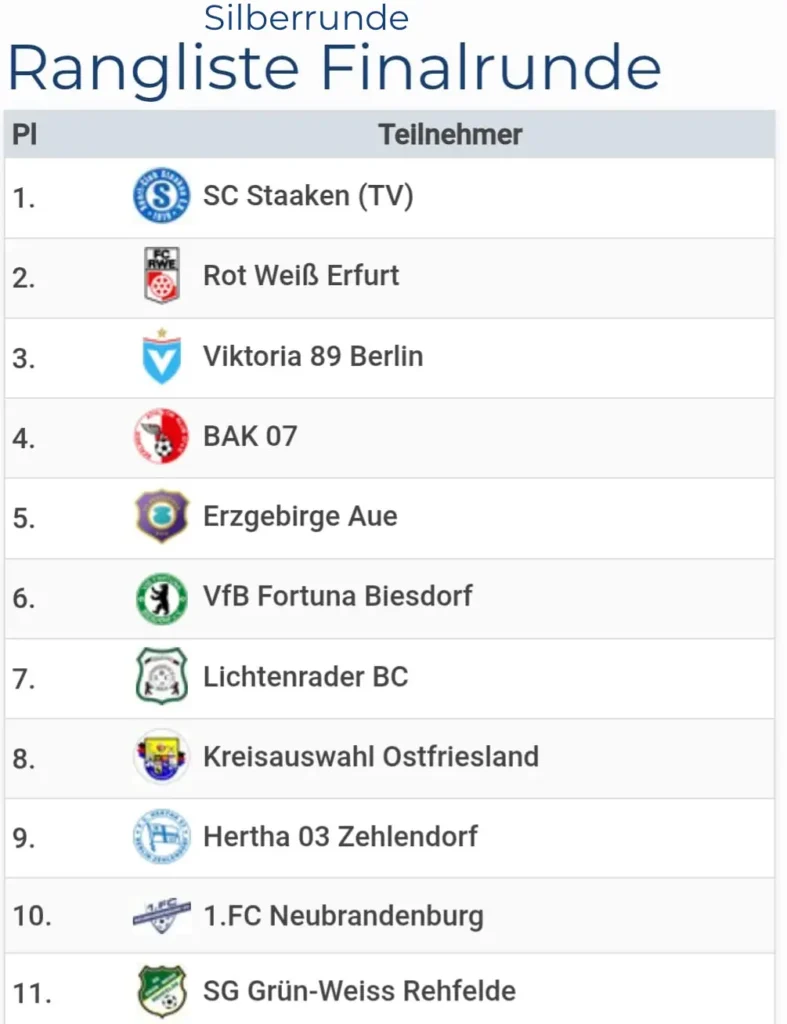Image resolution: width=787 pixels, height=1024 pixels.
Task: Click the Kreisauswahl Ostfriesland team name
Action: [x=371, y=757]
